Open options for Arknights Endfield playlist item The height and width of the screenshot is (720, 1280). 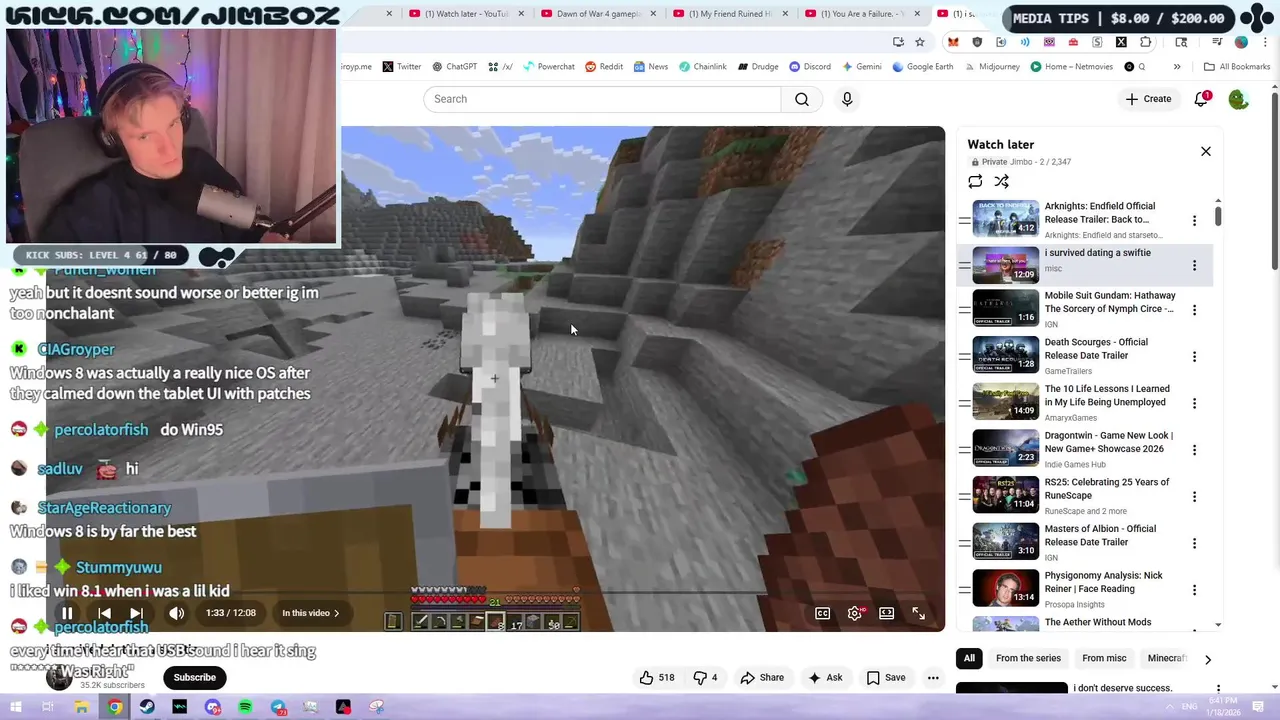[x=1194, y=220]
